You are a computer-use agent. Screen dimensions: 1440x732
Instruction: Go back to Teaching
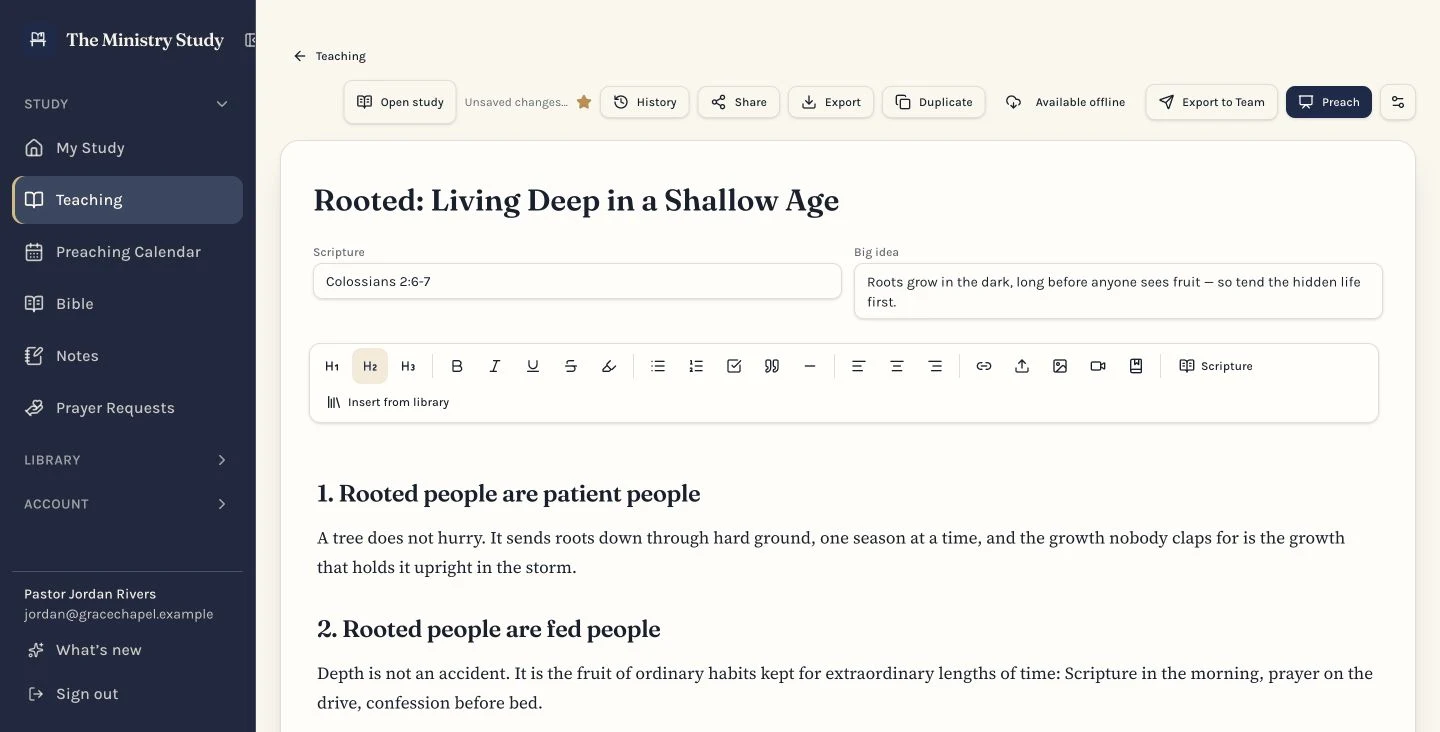330,56
